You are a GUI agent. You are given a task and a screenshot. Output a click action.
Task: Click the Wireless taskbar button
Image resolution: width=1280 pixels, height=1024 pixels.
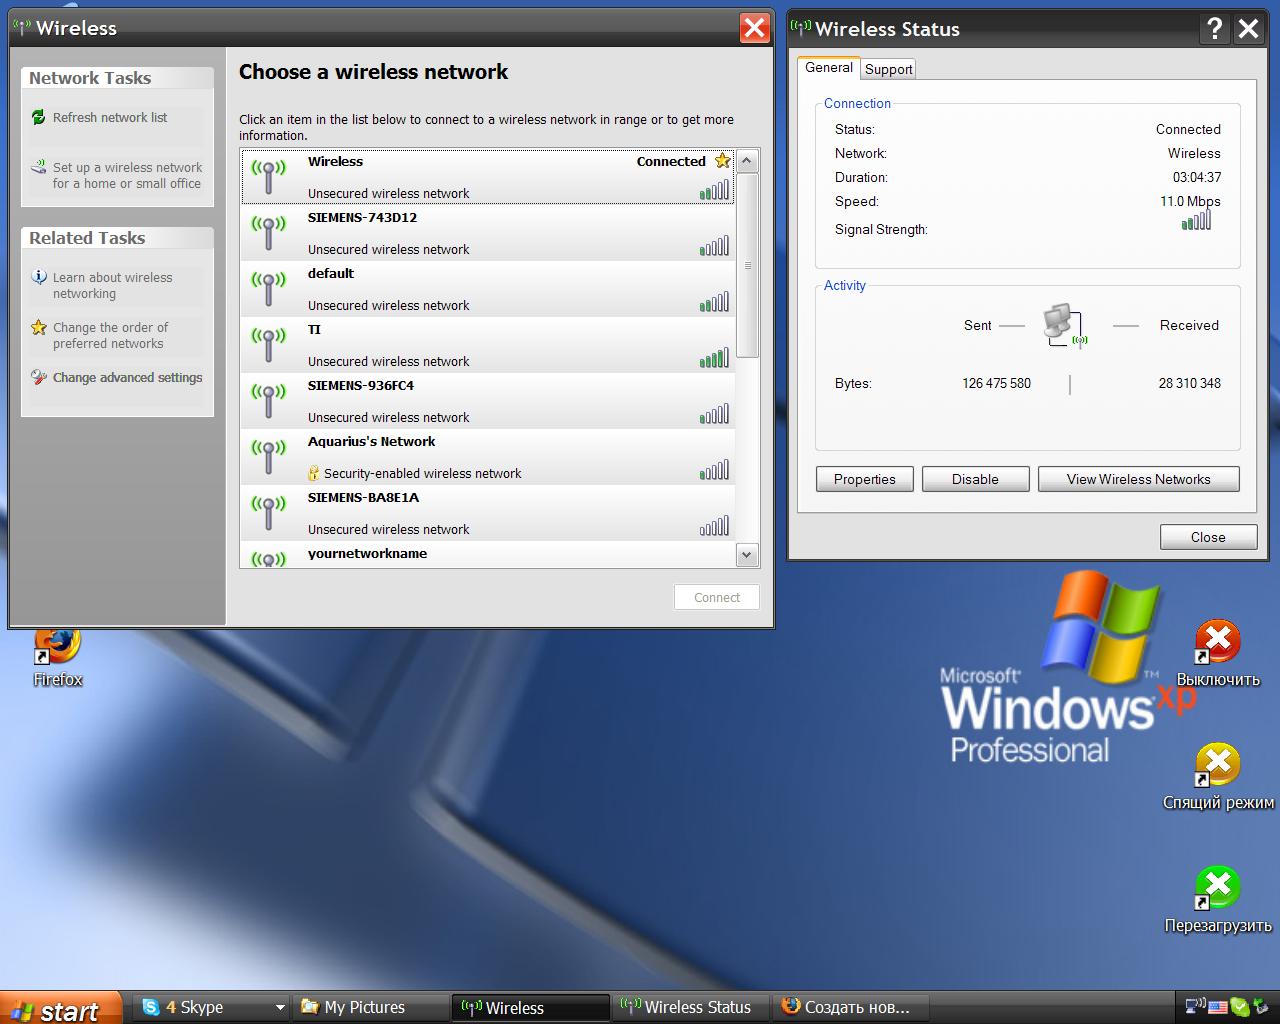(x=531, y=1008)
